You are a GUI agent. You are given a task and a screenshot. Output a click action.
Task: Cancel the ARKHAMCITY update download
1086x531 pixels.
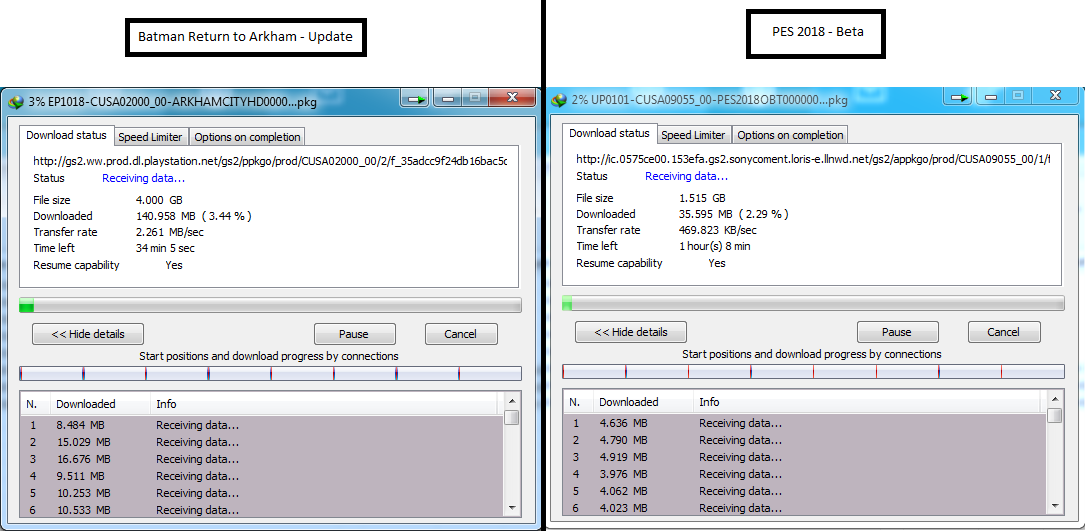pos(460,334)
